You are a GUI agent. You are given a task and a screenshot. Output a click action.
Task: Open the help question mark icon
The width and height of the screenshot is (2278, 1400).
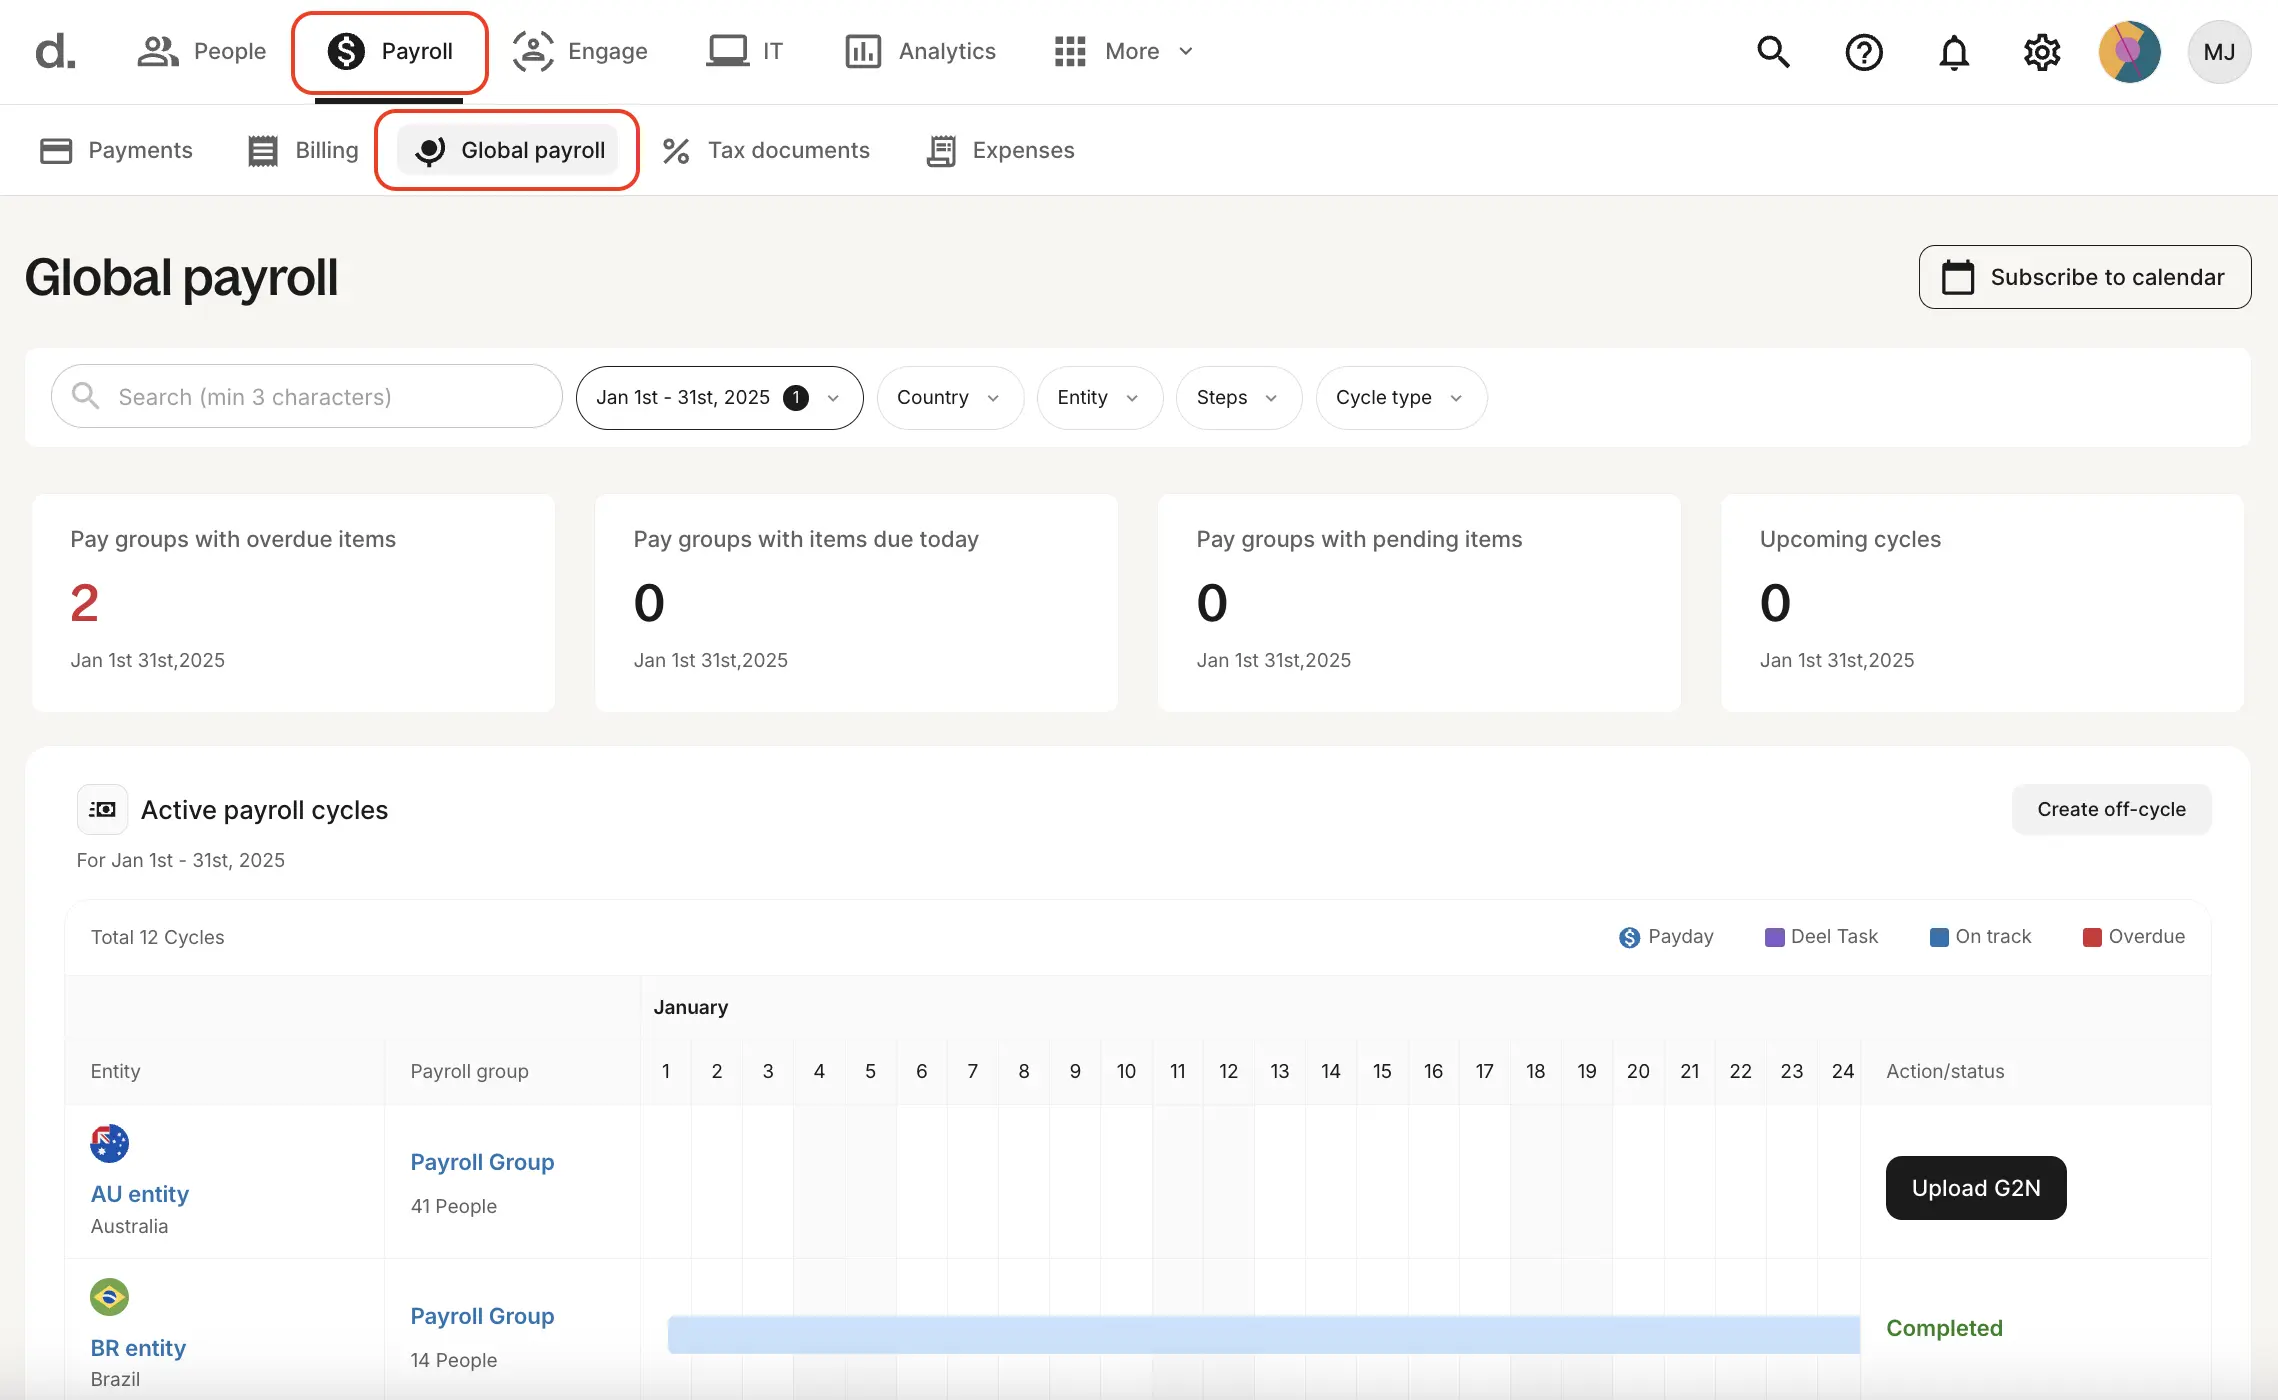click(1863, 51)
